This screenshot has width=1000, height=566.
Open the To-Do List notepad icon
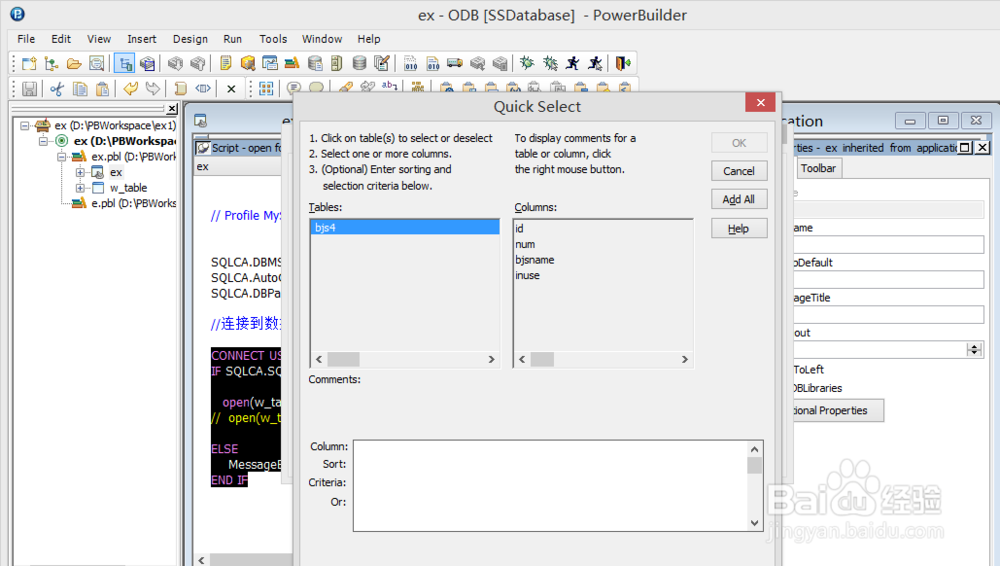pyautogui.click(x=225, y=63)
